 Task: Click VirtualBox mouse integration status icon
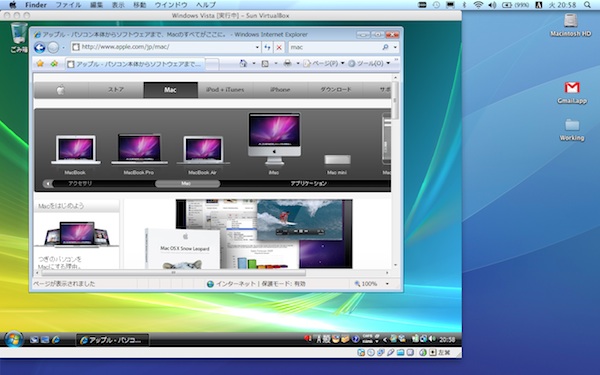422,352
